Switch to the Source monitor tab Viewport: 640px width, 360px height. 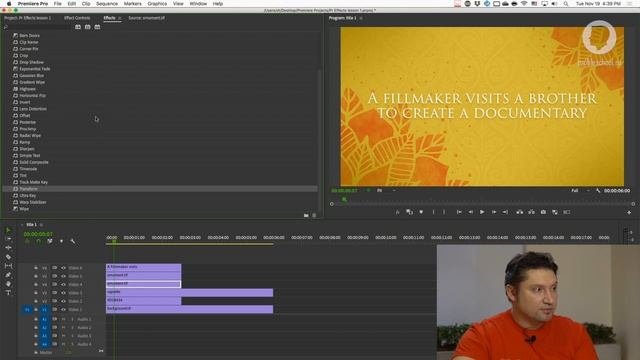pyautogui.click(x=147, y=18)
